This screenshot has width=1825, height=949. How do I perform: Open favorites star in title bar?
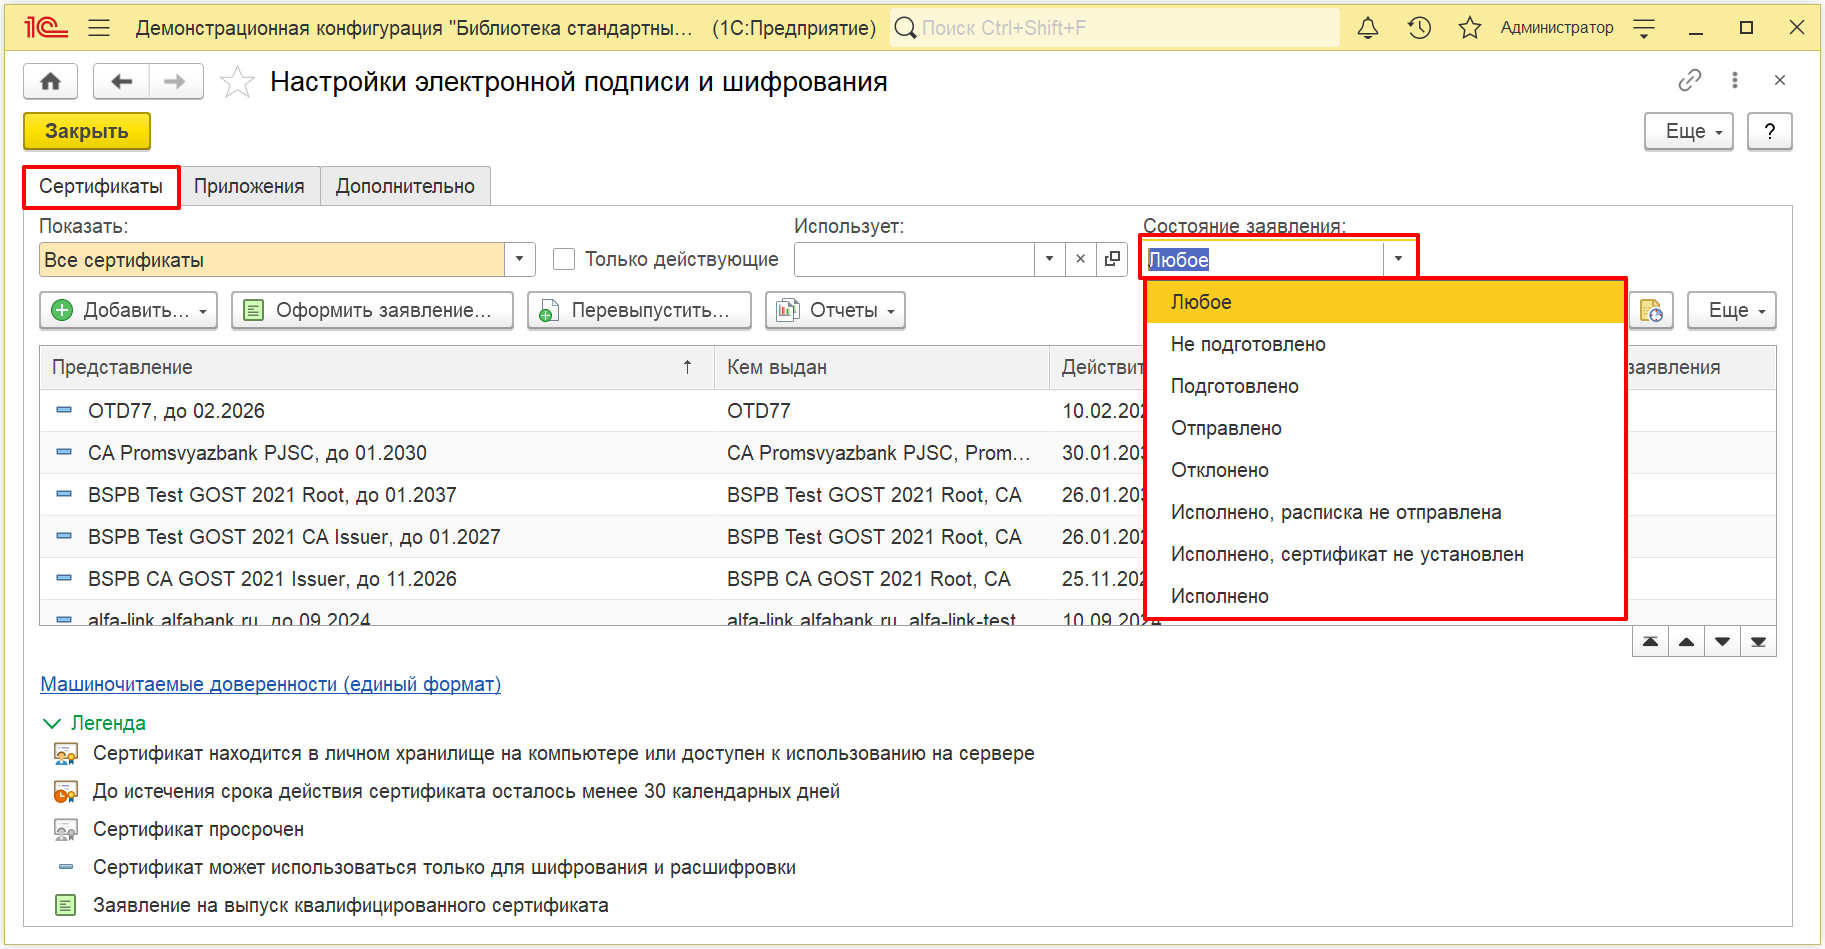tap(1469, 28)
